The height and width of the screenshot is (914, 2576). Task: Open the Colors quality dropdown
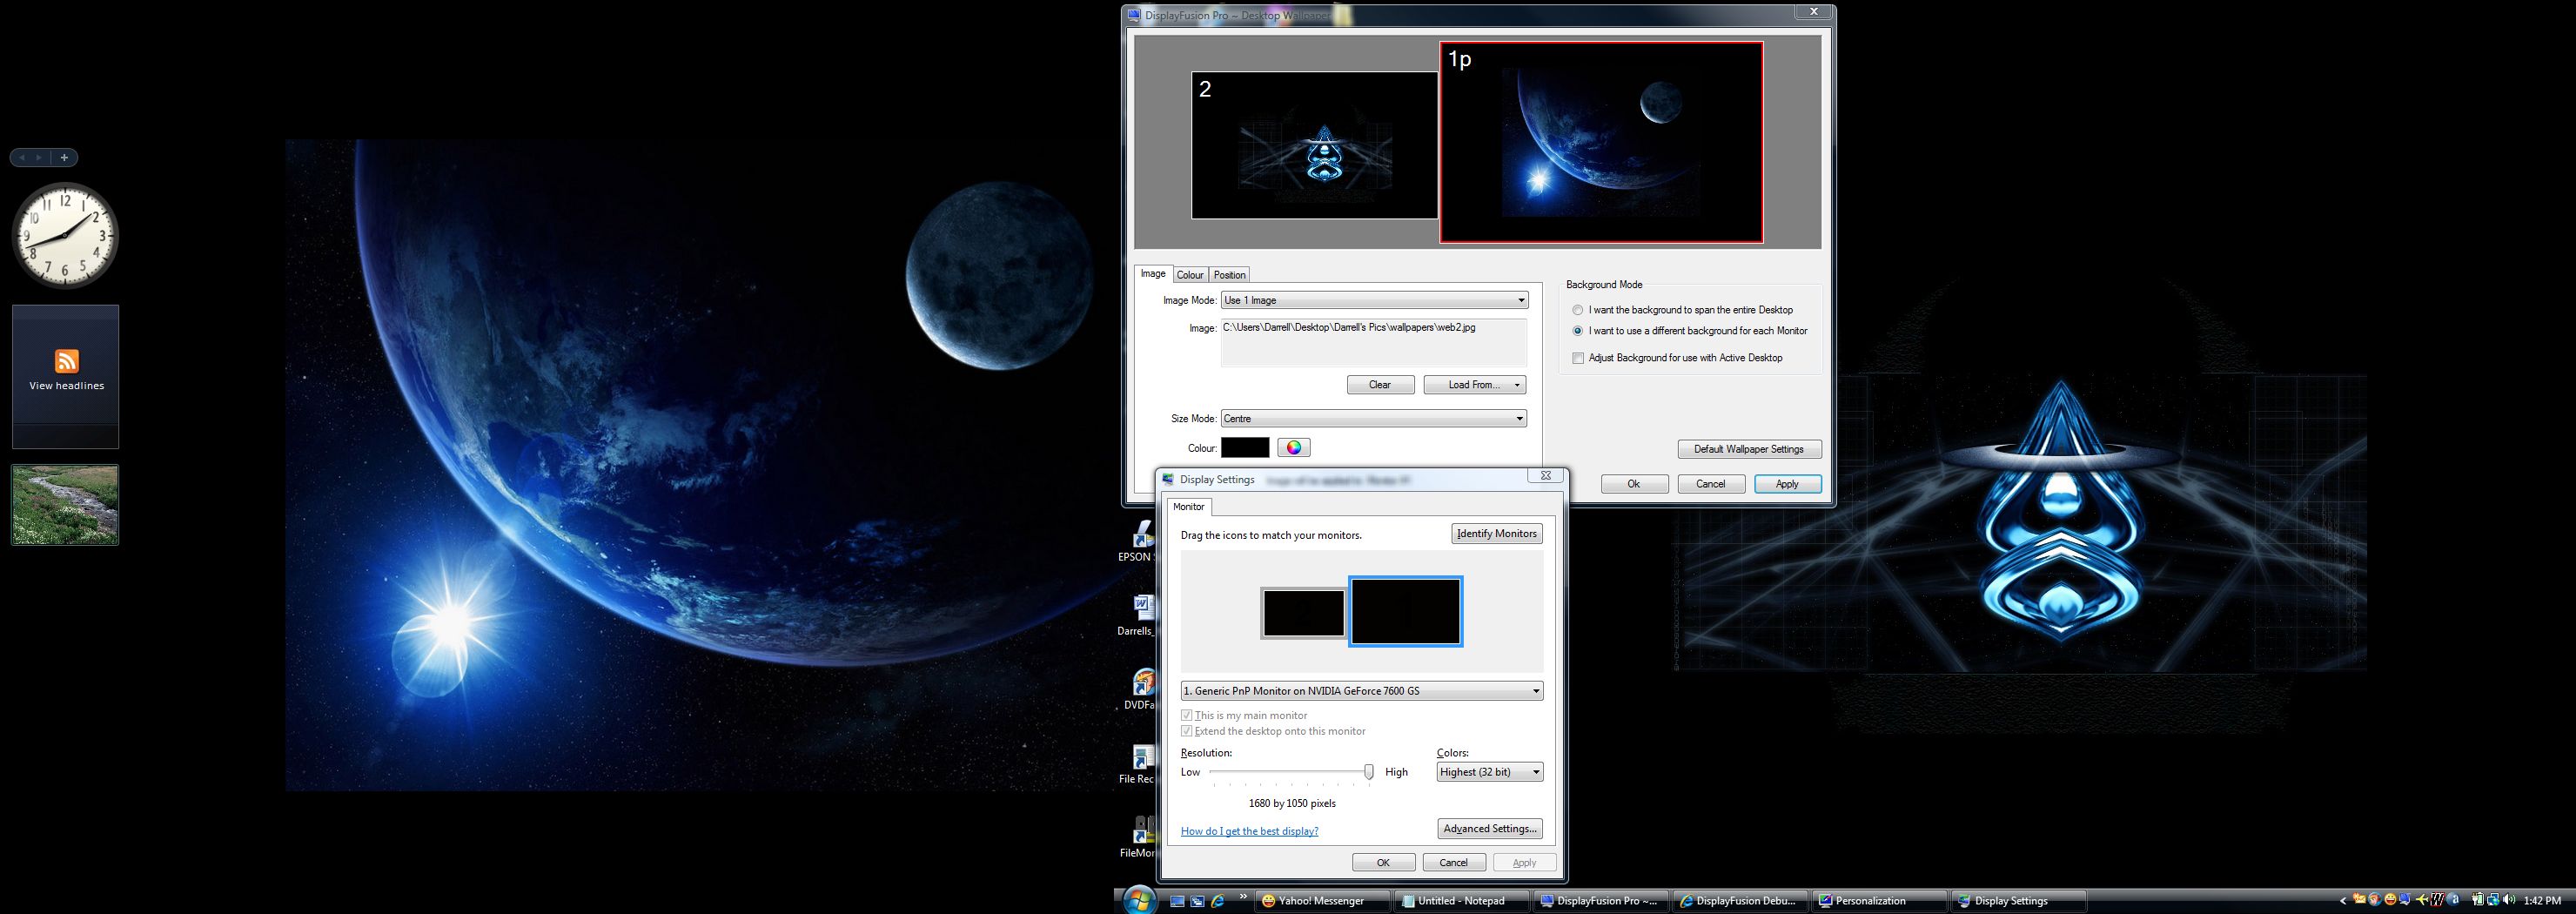[x=1489, y=772]
